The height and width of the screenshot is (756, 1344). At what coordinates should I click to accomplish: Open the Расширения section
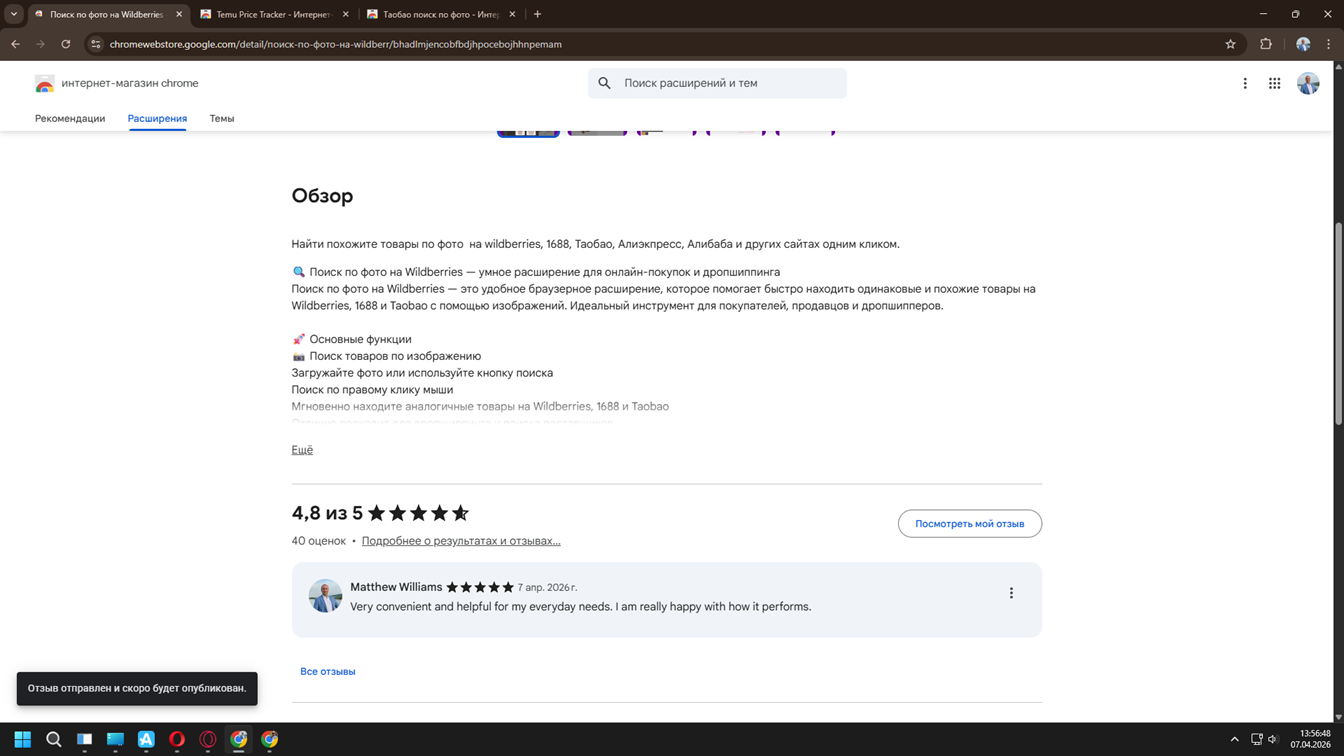157,118
